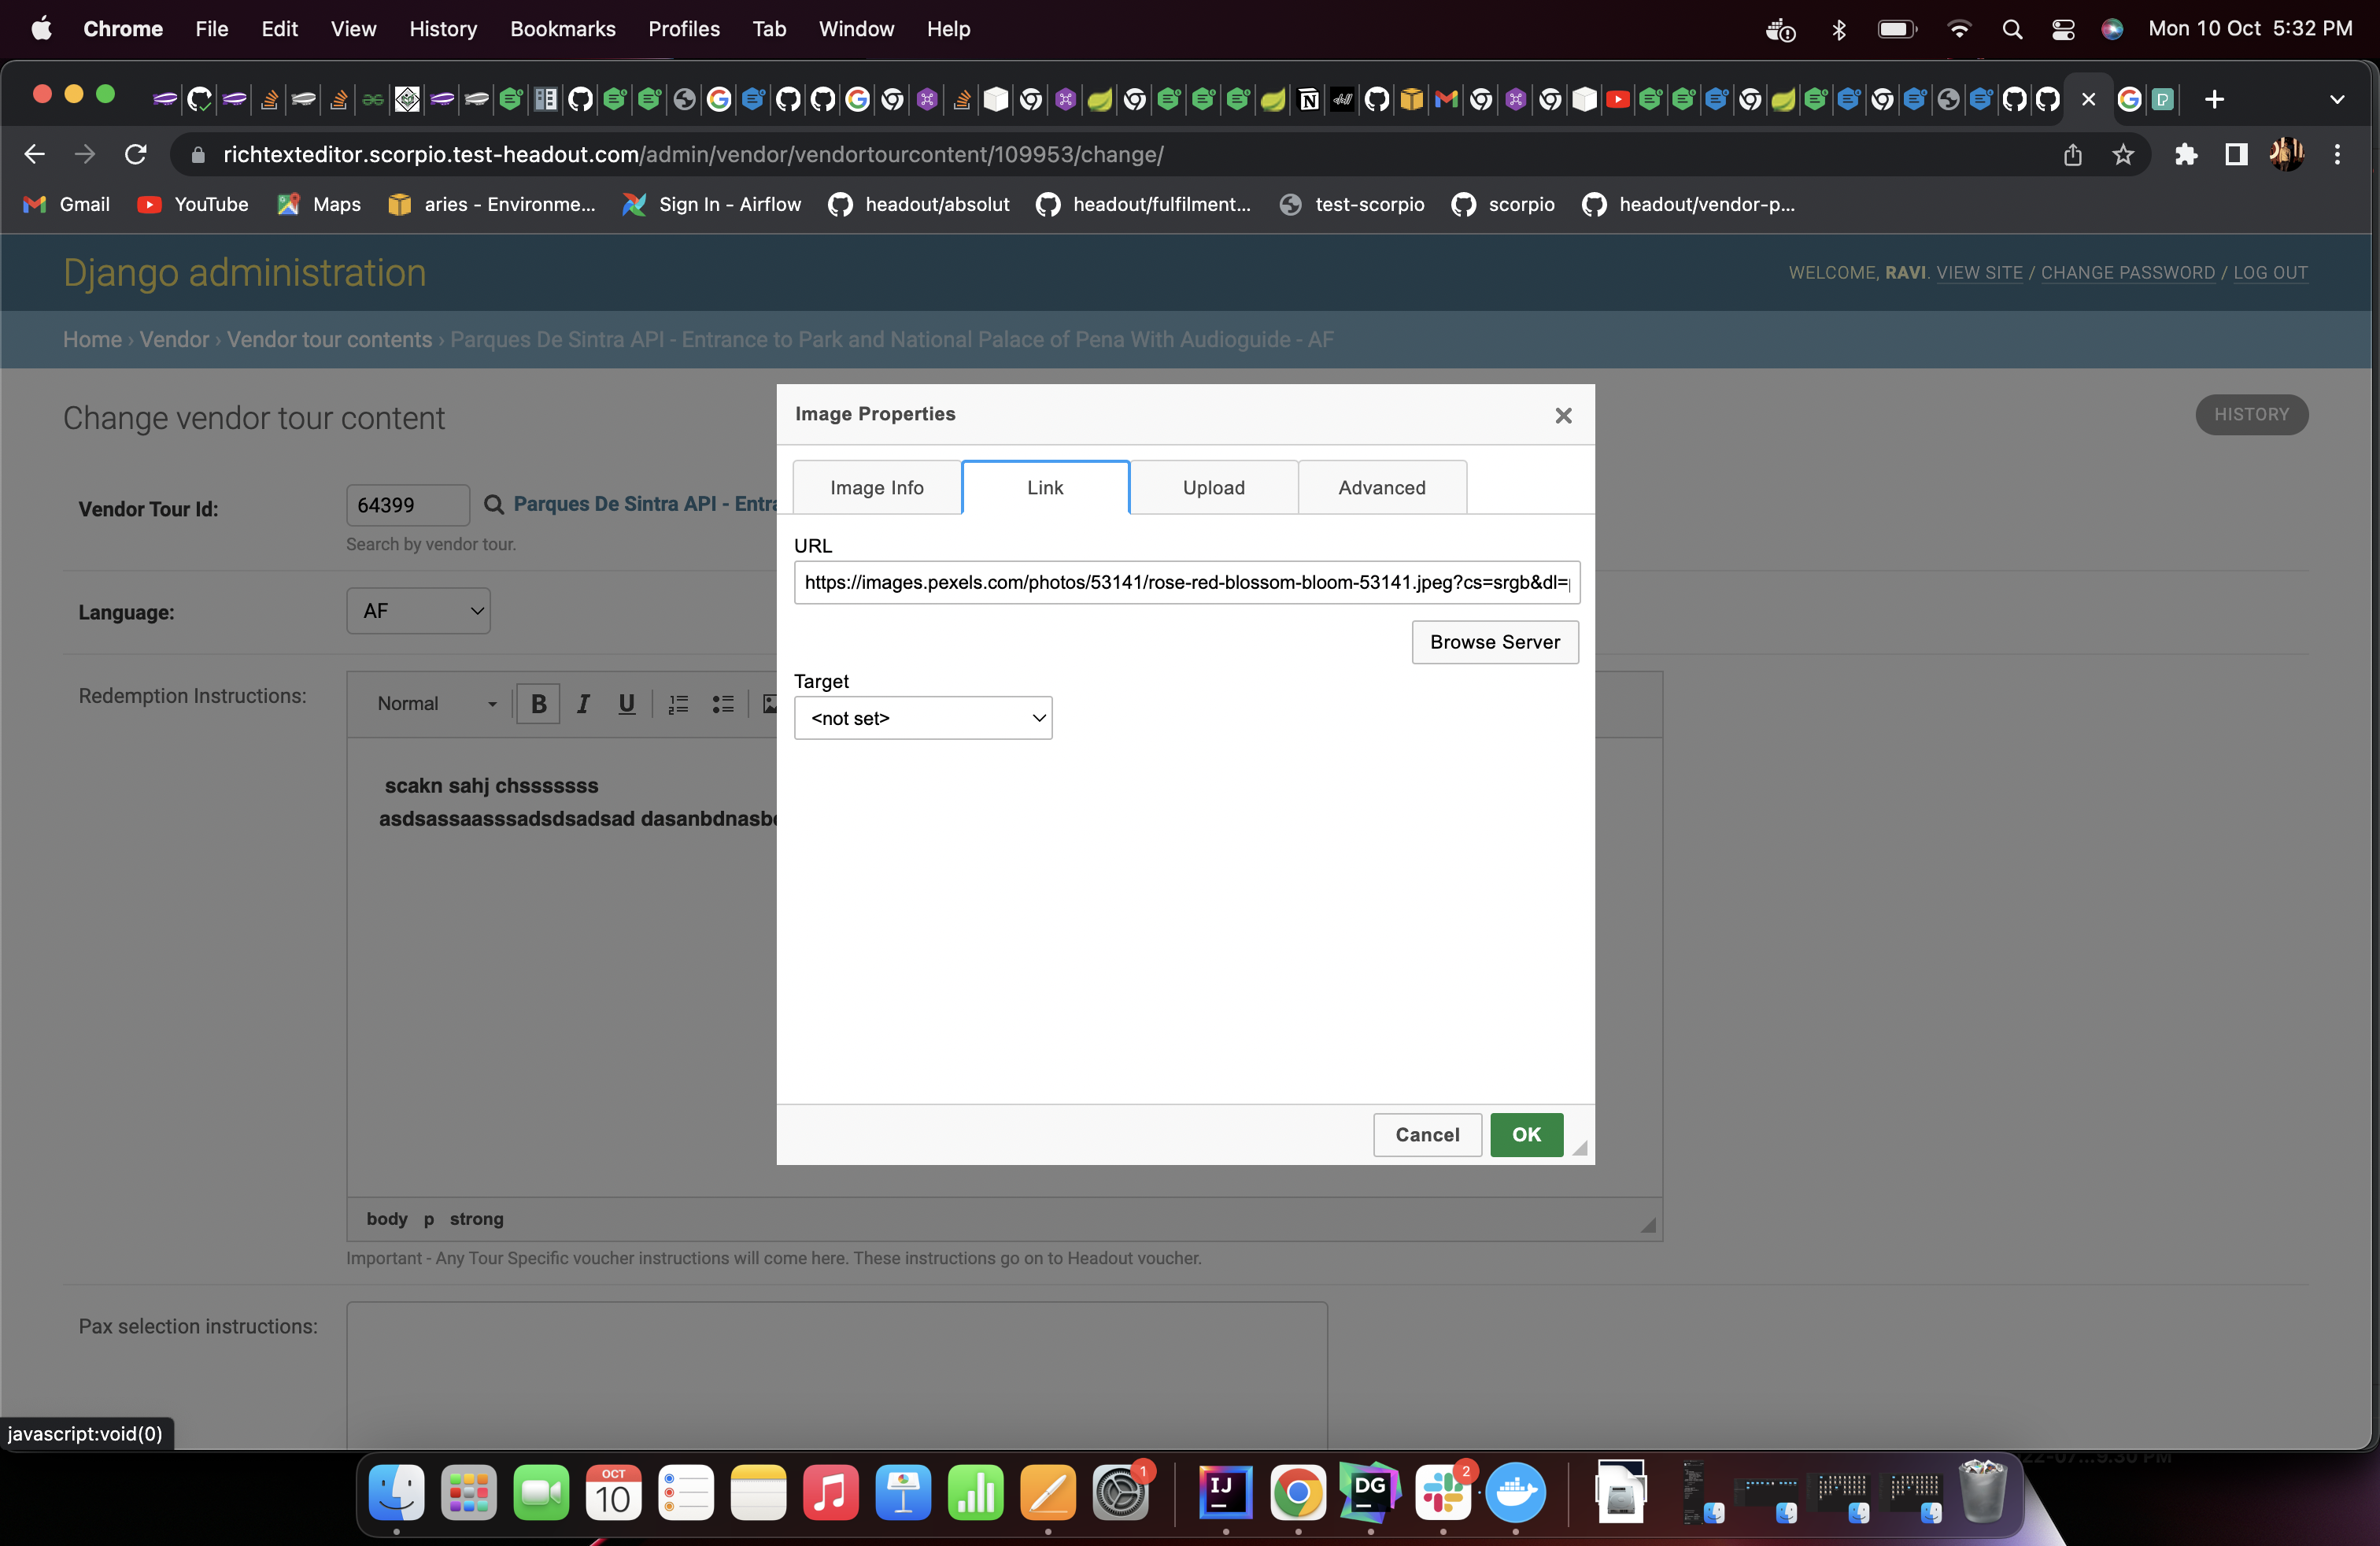Open Calendar from the dock
The height and width of the screenshot is (1546, 2380).
tap(613, 1493)
